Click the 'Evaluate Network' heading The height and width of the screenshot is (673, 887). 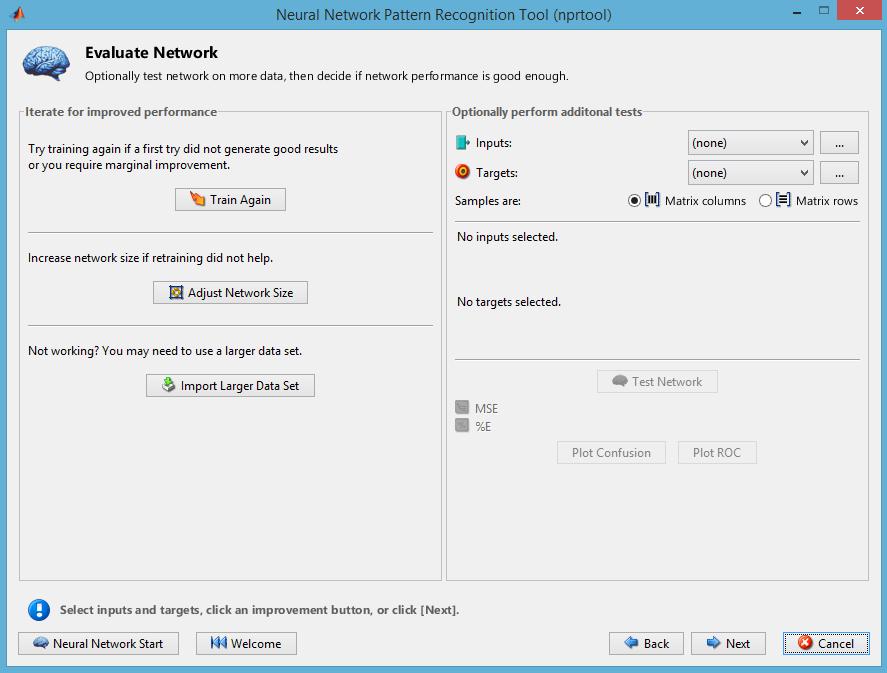[151, 53]
